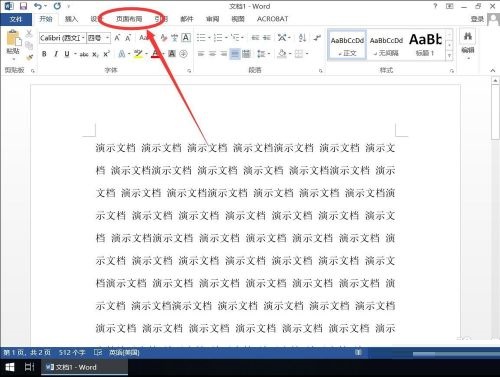Click the Numbering list icon
The width and height of the screenshot is (500, 377).
218,38
